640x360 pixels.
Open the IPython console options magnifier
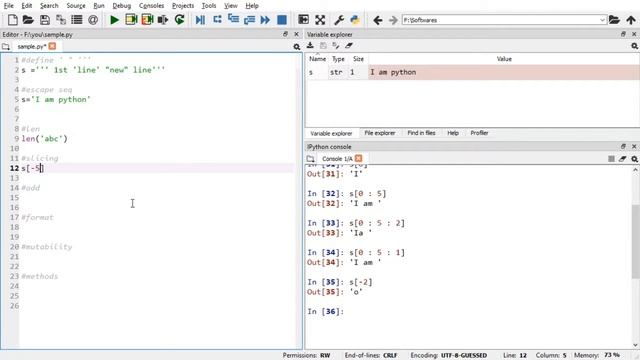click(x=634, y=159)
